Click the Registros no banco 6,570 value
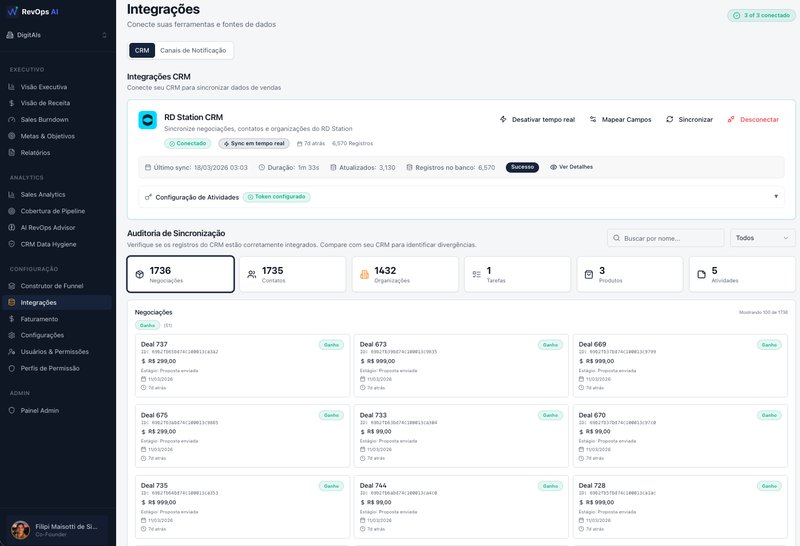This screenshot has width=800, height=546. click(x=487, y=167)
